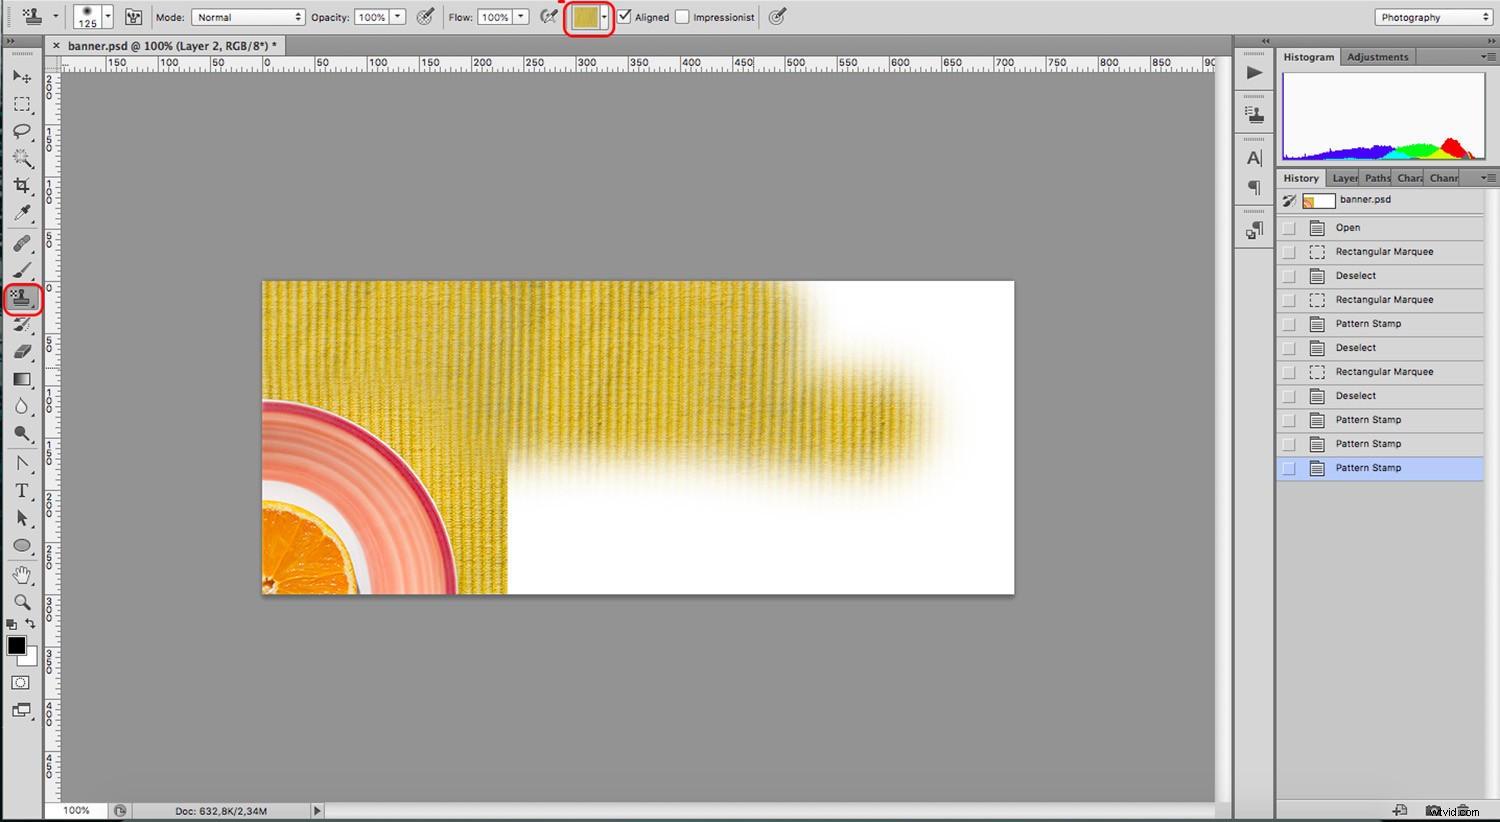1500x822 pixels.
Task: Select the Eraser tool
Action: point(22,351)
